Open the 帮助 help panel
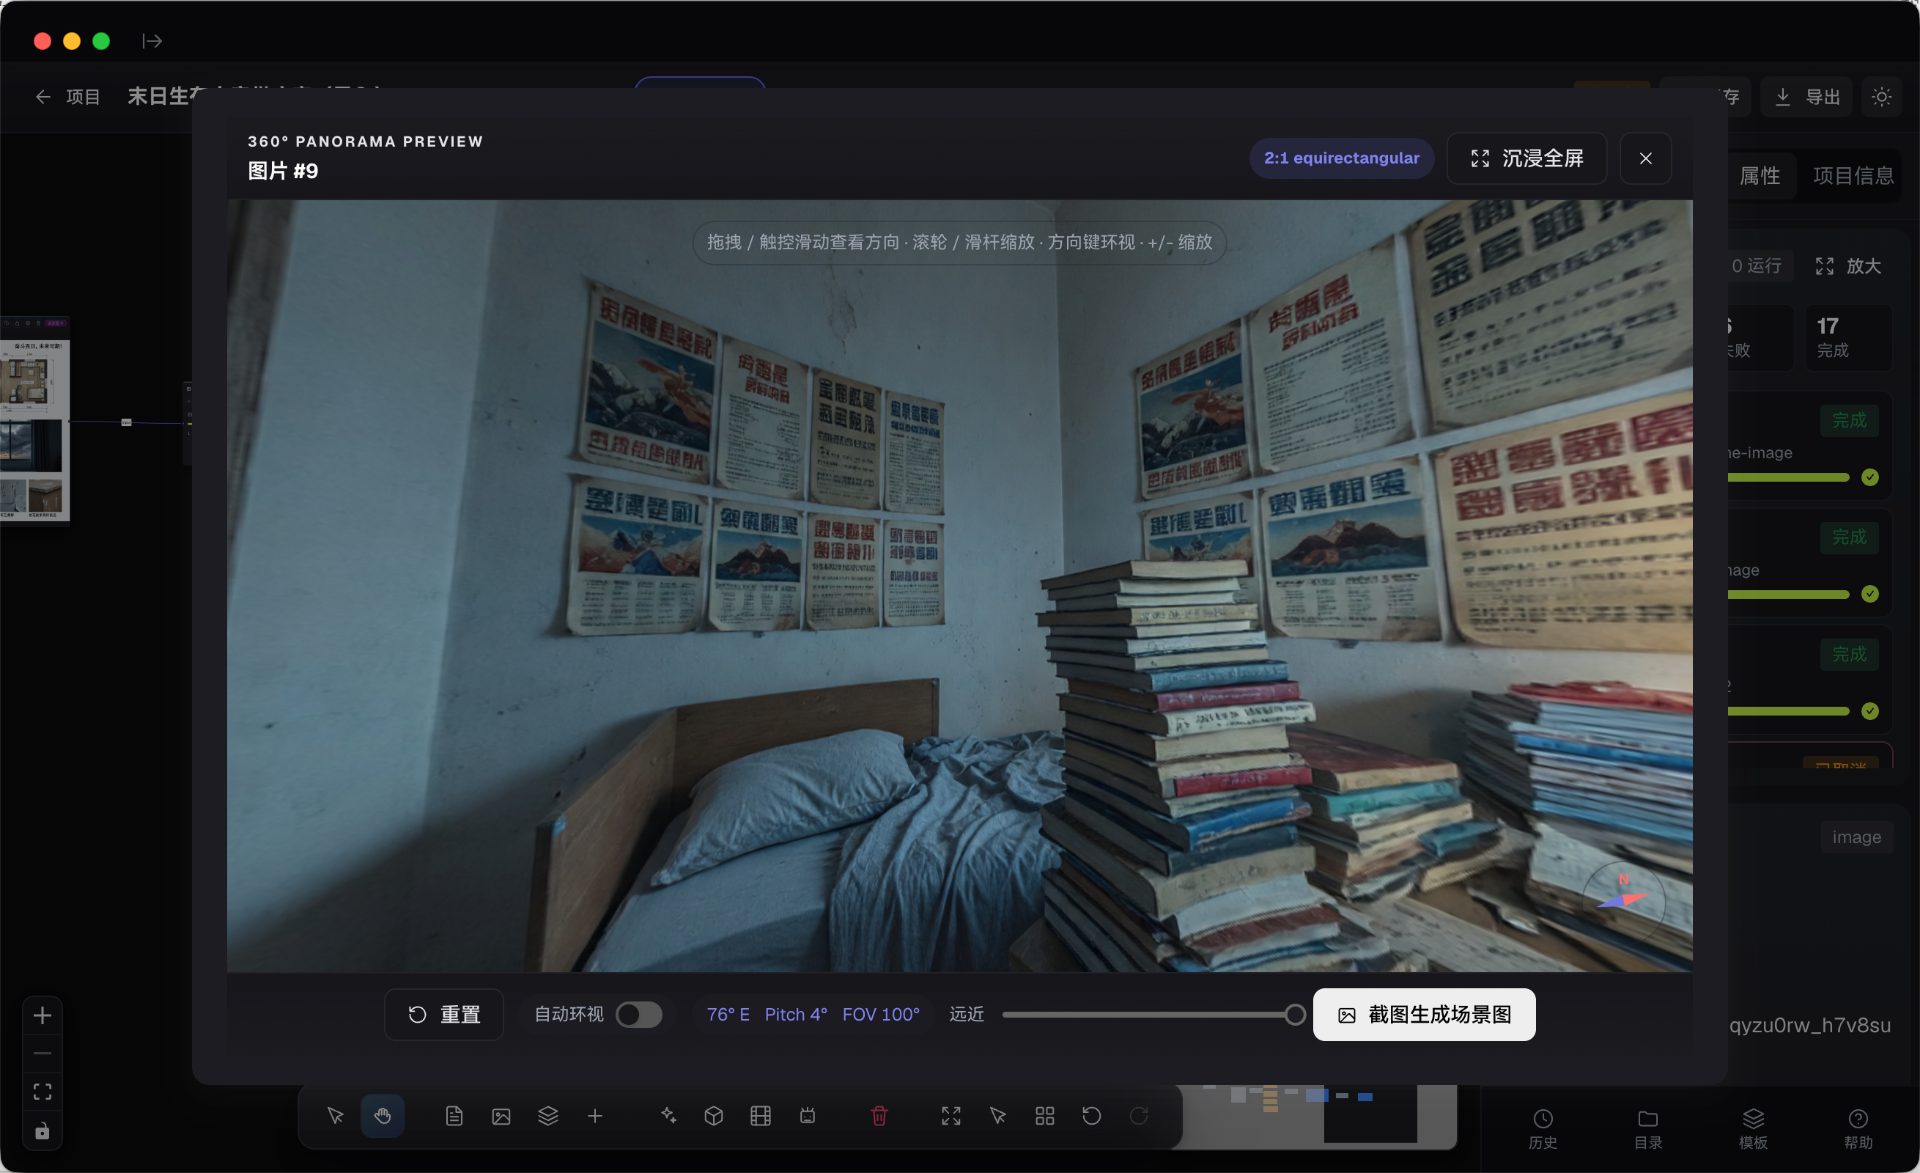Viewport: 1920px width, 1173px height. click(x=1858, y=1129)
